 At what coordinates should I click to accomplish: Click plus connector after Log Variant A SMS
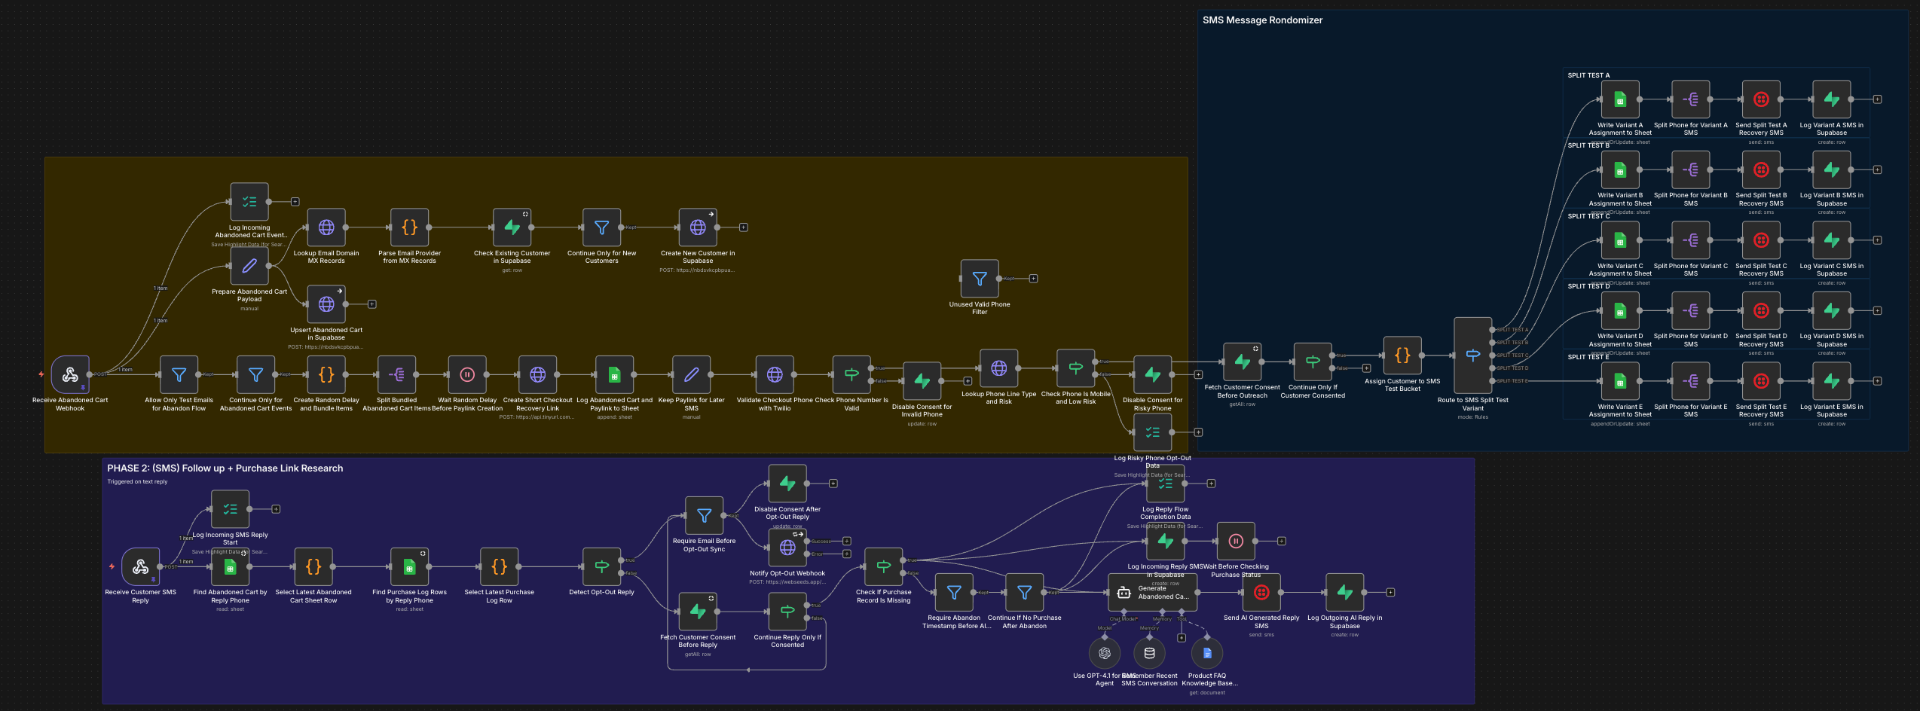[1877, 100]
